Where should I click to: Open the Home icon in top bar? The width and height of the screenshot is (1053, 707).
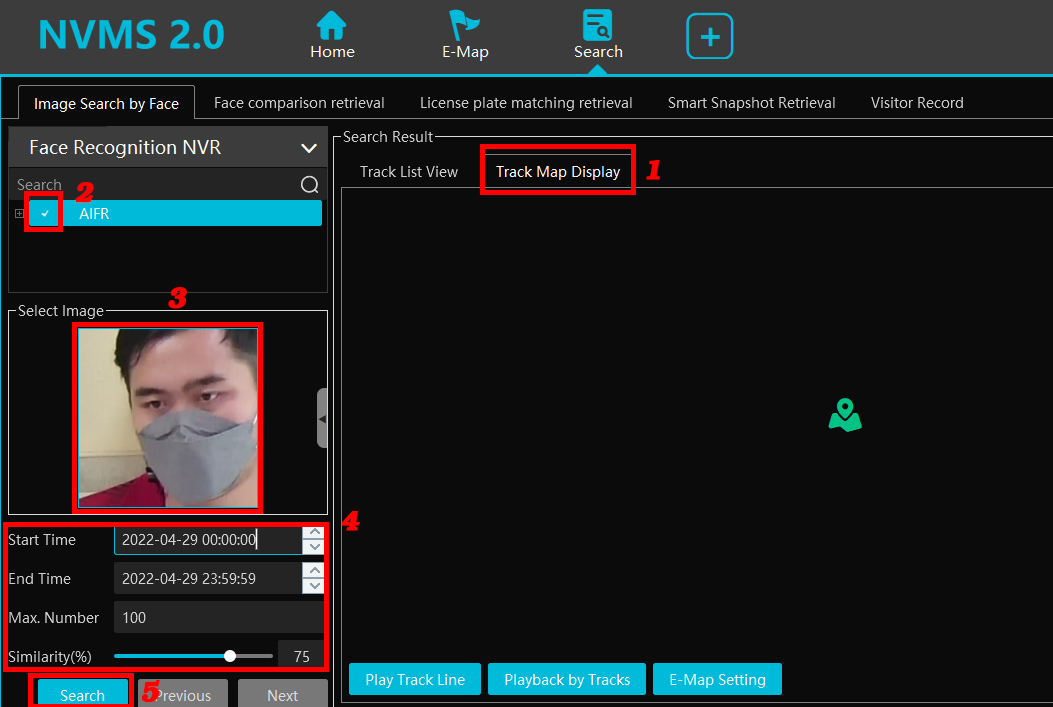point(331,26)
